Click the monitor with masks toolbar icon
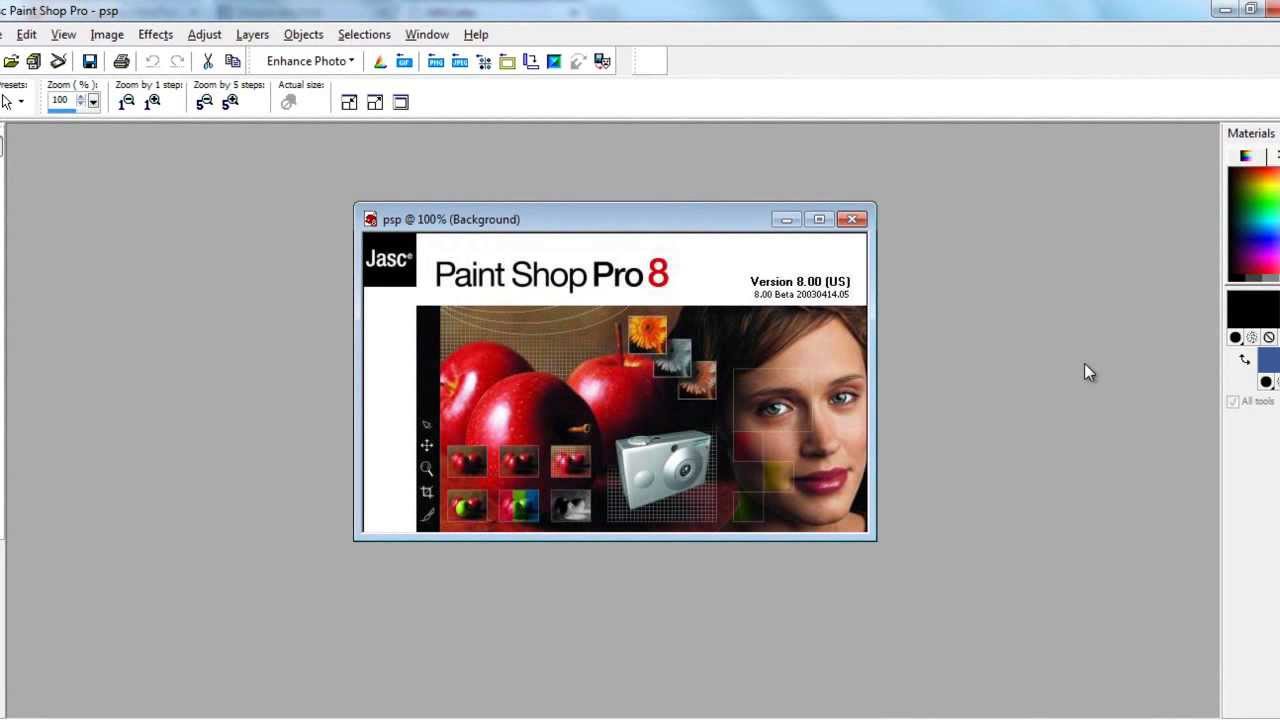Screen dimensions: 1280x720 [602, 62]
